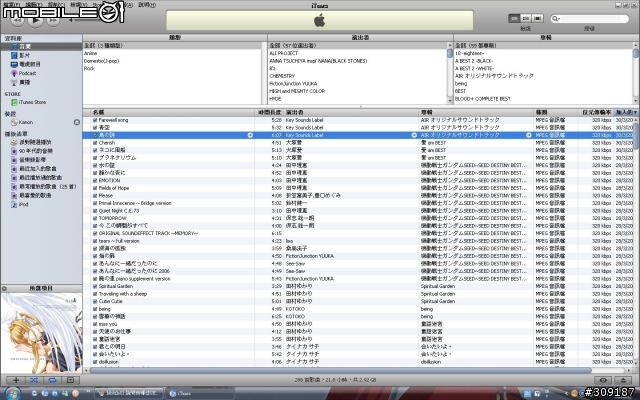Select the 音樂 music library

25,47
